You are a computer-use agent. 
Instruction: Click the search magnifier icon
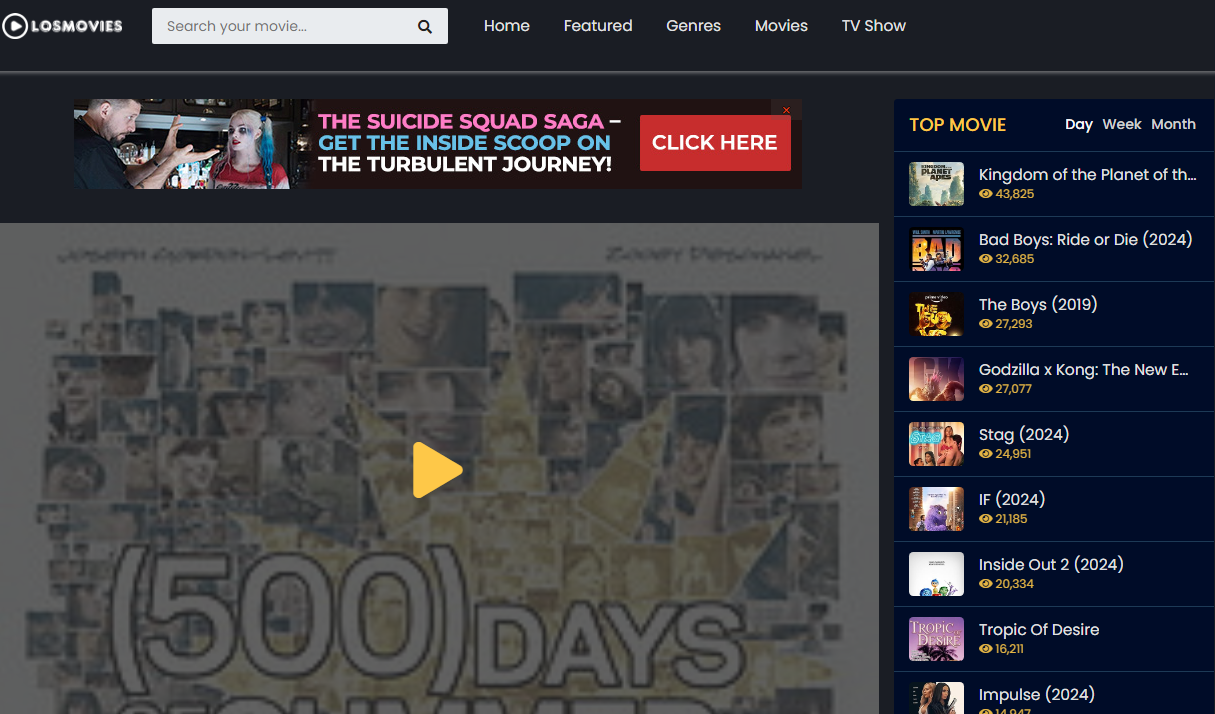point(425,27)
